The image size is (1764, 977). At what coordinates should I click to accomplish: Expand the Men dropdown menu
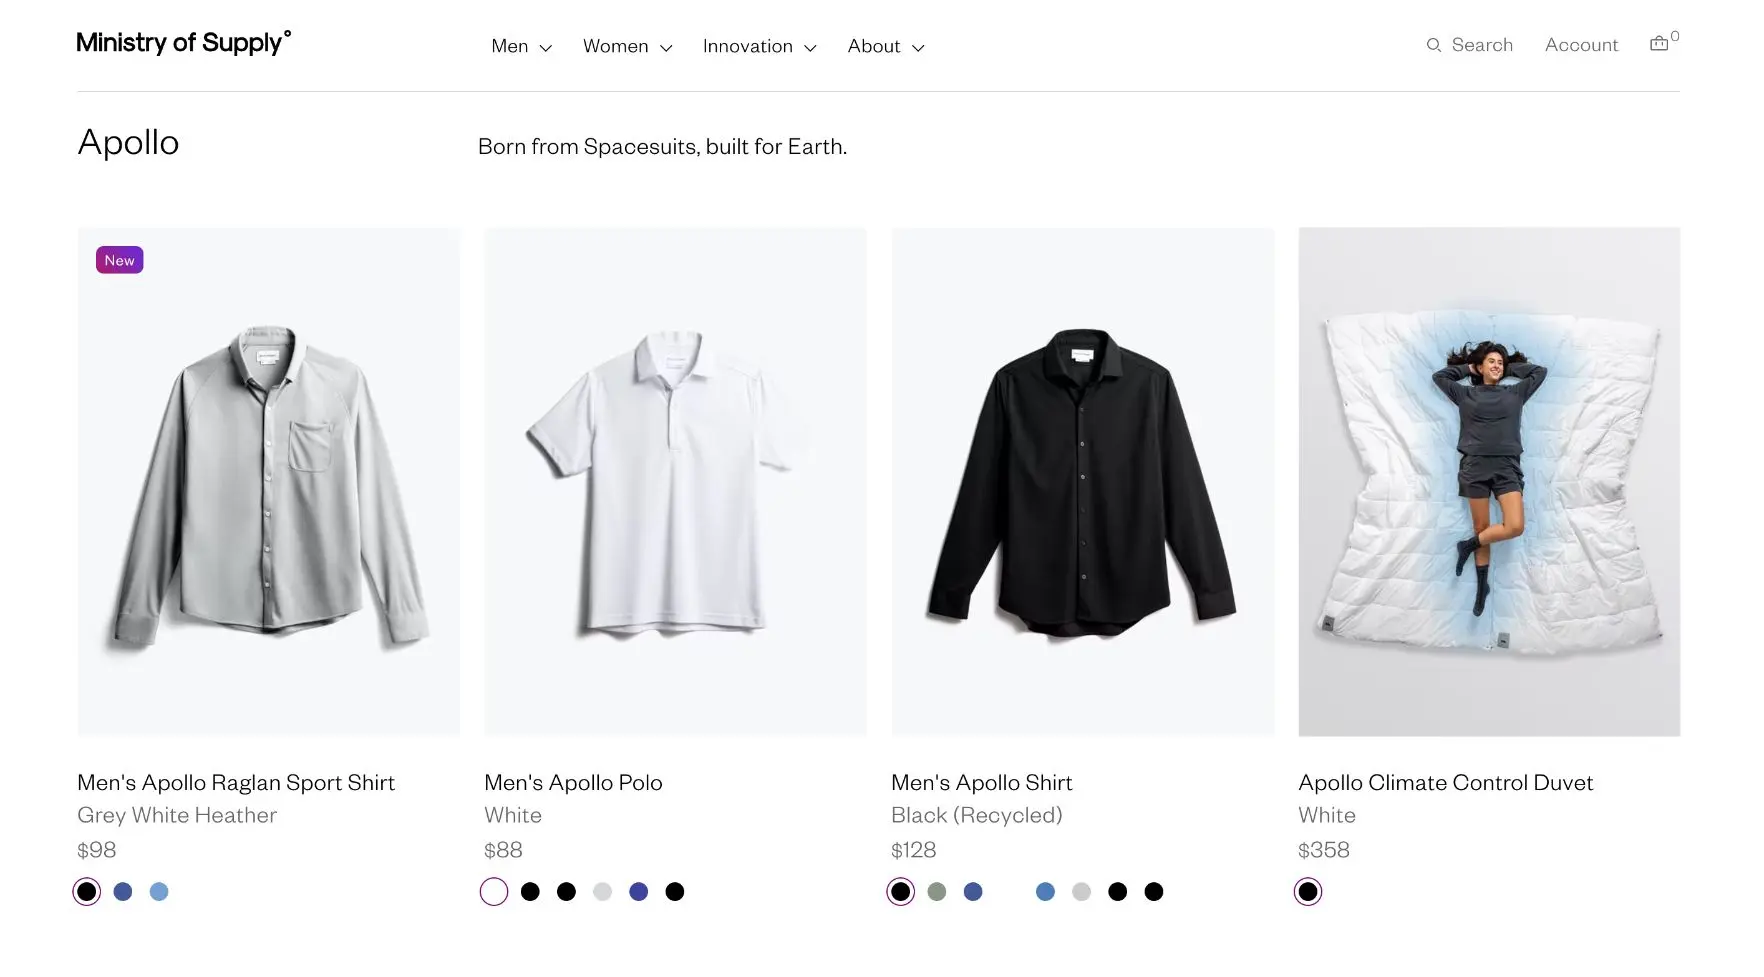pyautogui.click(x=521, y=47)
